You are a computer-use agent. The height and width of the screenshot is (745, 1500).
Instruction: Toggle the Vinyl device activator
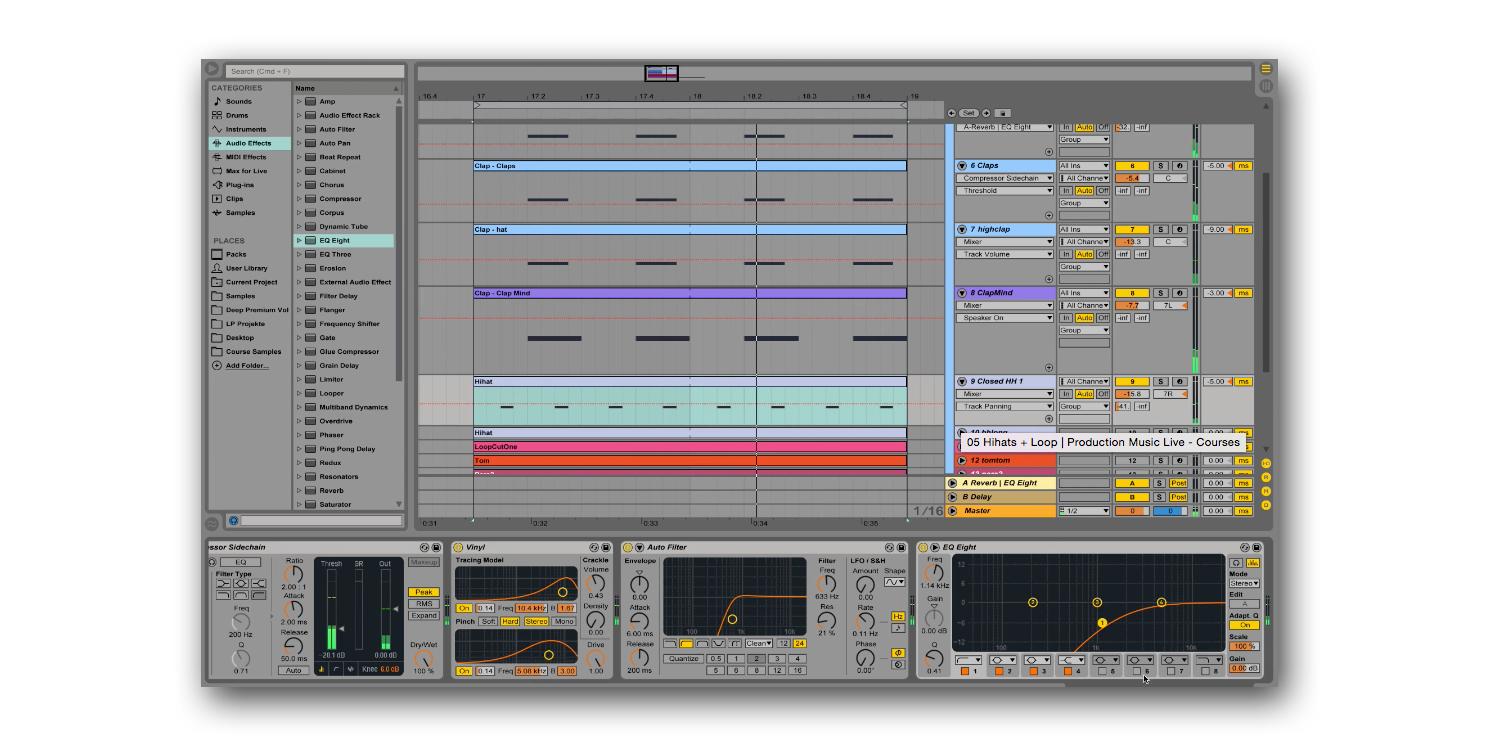tap(458, 547)
